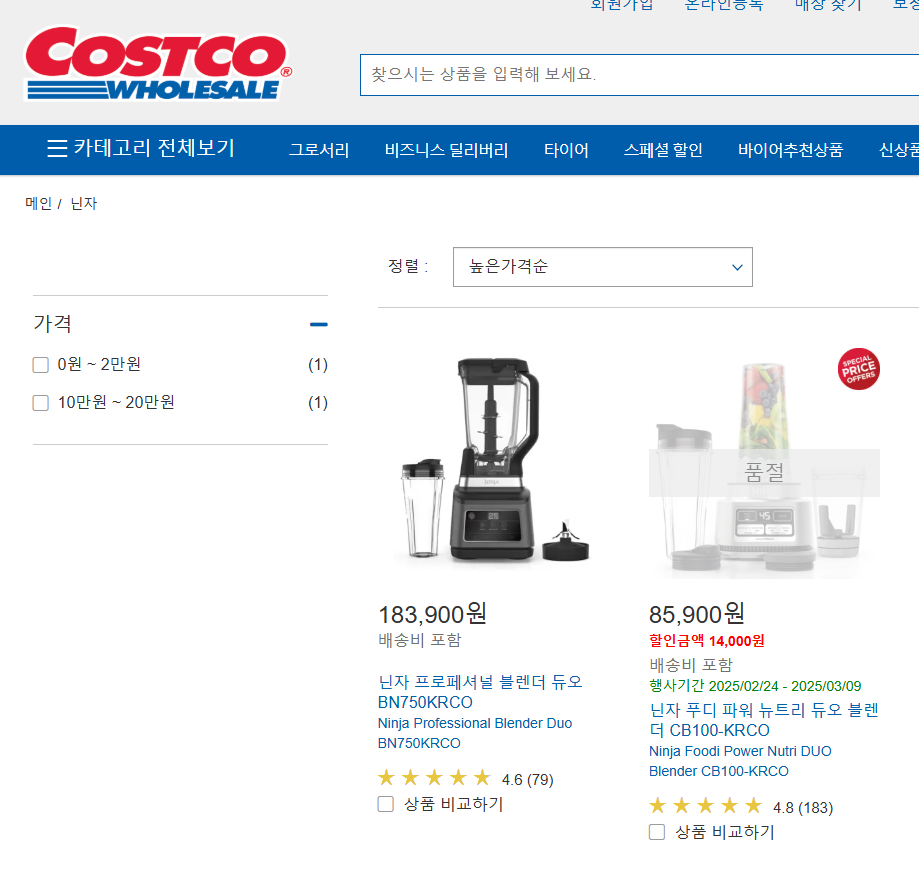Open the 스페셜 할인 menu item
This screenshot has width=919, height=882.
pyautogui.click(x=663, y=150)
